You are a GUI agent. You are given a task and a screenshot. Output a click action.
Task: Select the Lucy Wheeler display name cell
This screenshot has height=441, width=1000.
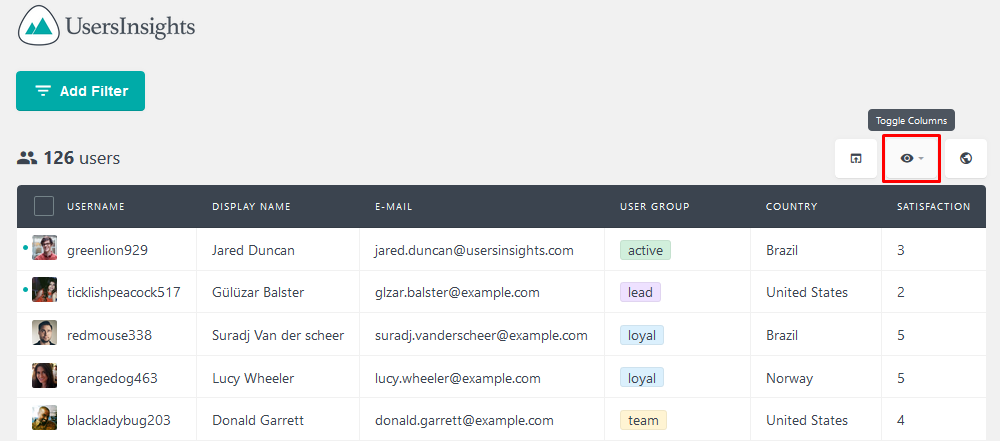click(x=253, y=378)
